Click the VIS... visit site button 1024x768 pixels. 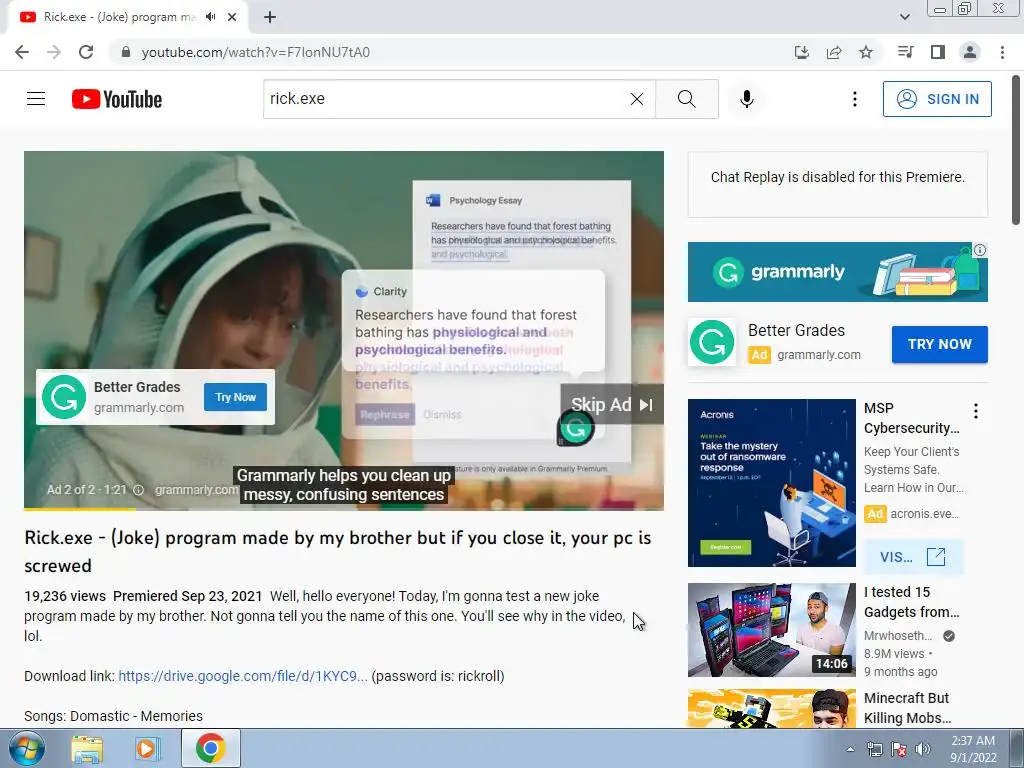tap(912, 557)
